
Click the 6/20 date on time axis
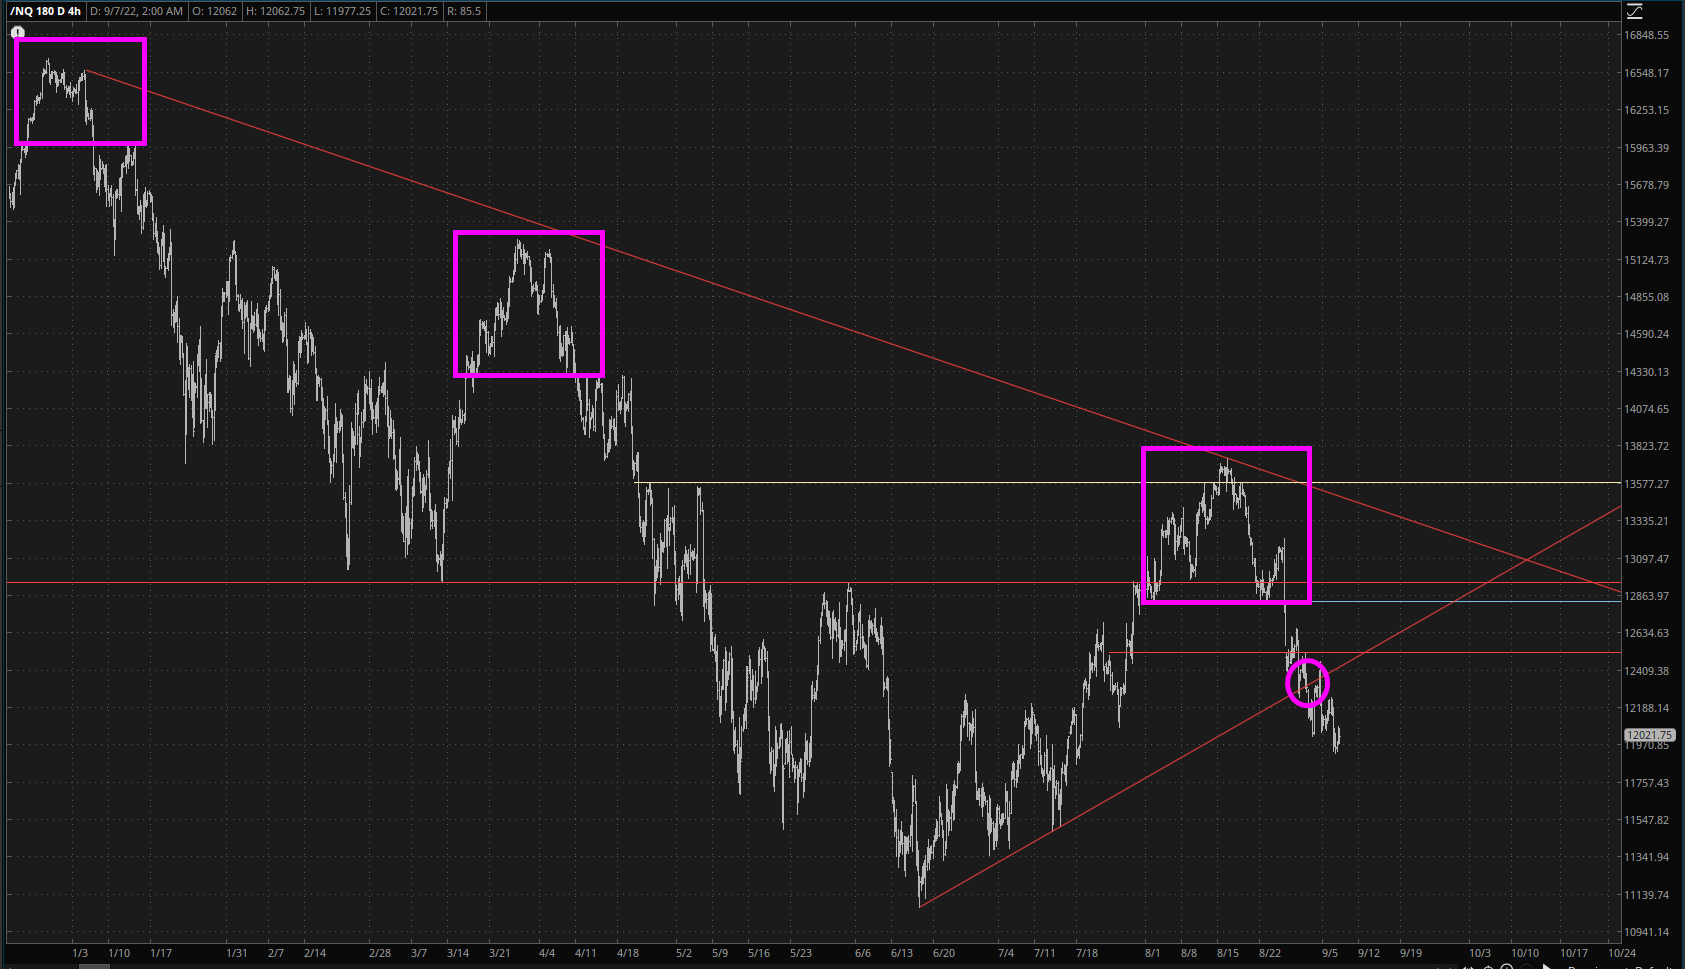coord(943,953)
